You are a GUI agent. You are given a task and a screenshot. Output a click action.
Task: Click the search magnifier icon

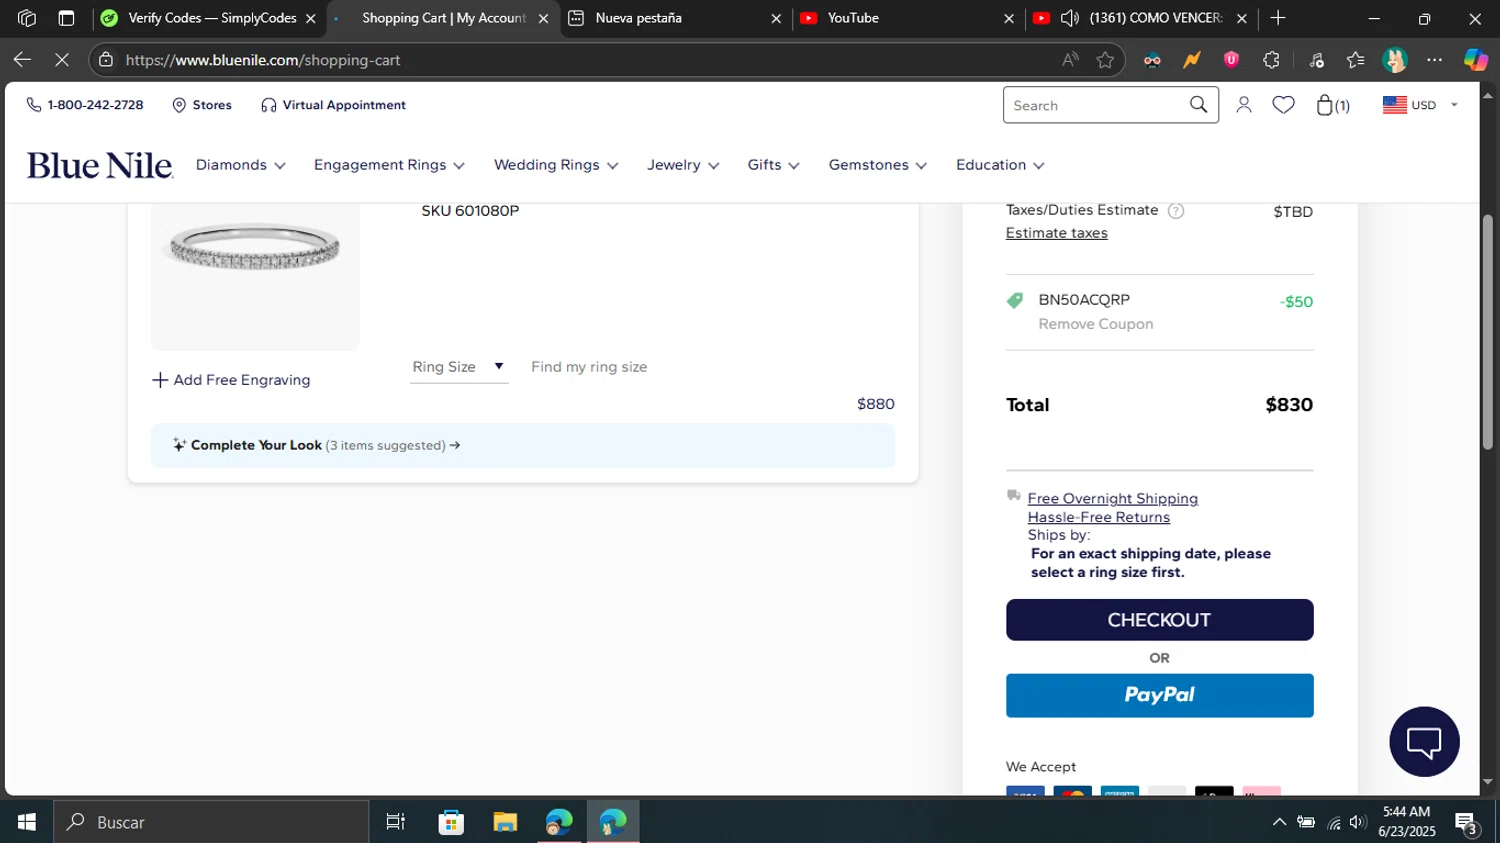(1198, 105)
